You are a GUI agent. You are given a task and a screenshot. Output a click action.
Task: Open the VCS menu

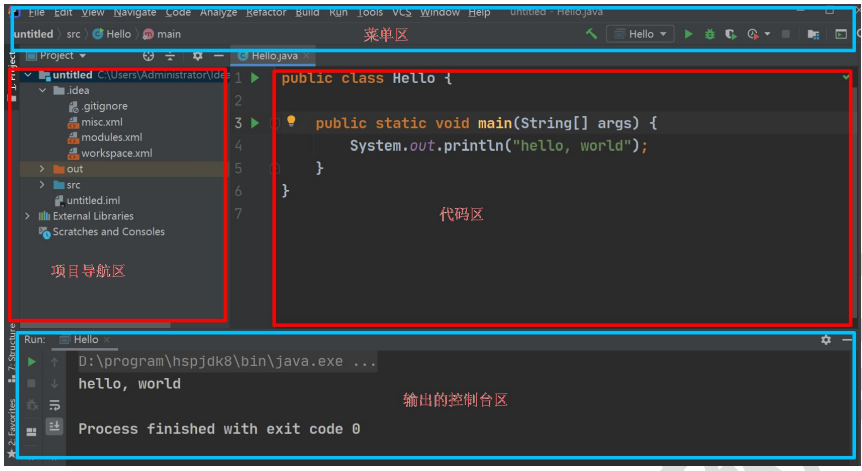(401, 12)
